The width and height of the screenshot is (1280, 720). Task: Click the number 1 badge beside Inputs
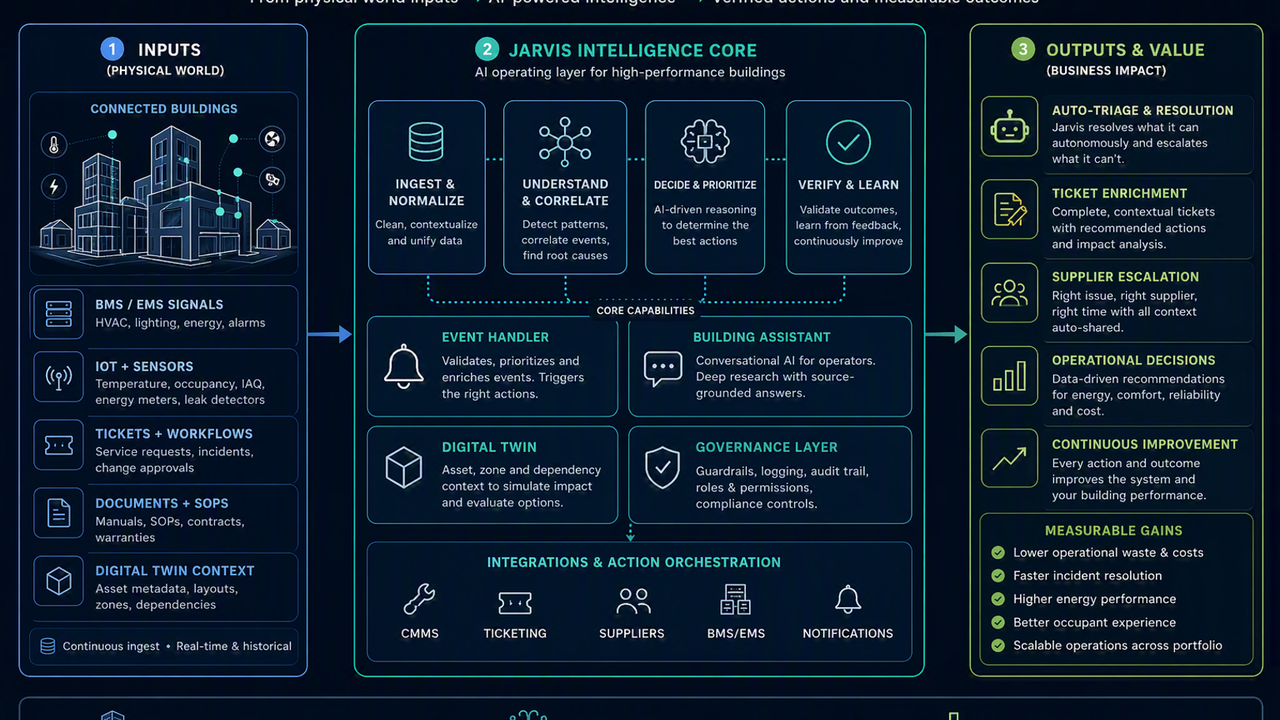(112, 50)
